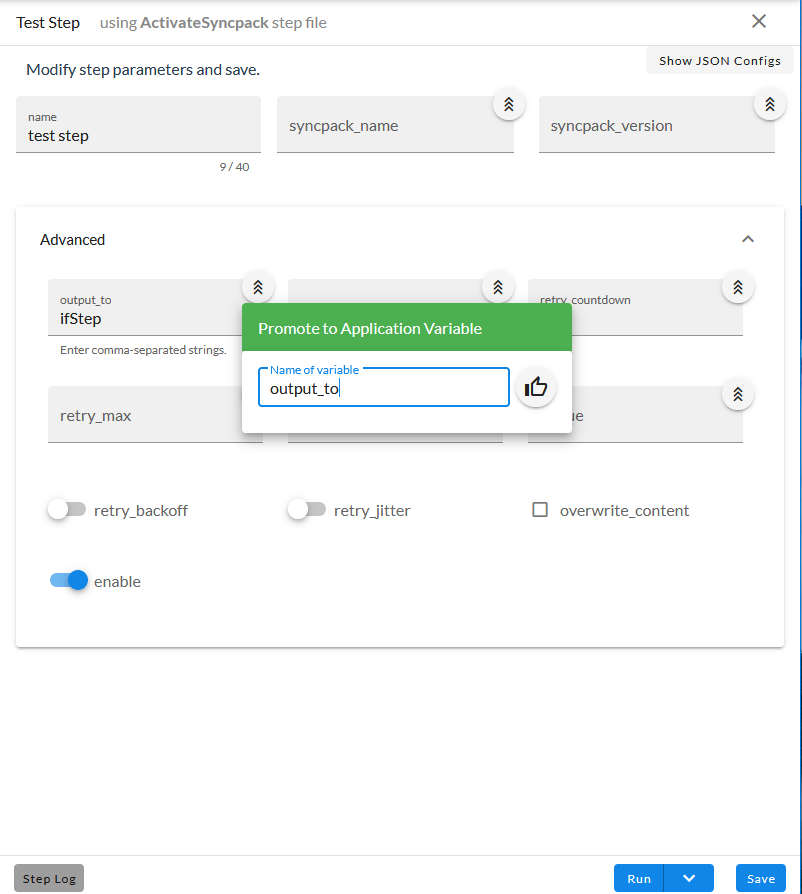Collapse the Advanced section

(x=747, y=239)
